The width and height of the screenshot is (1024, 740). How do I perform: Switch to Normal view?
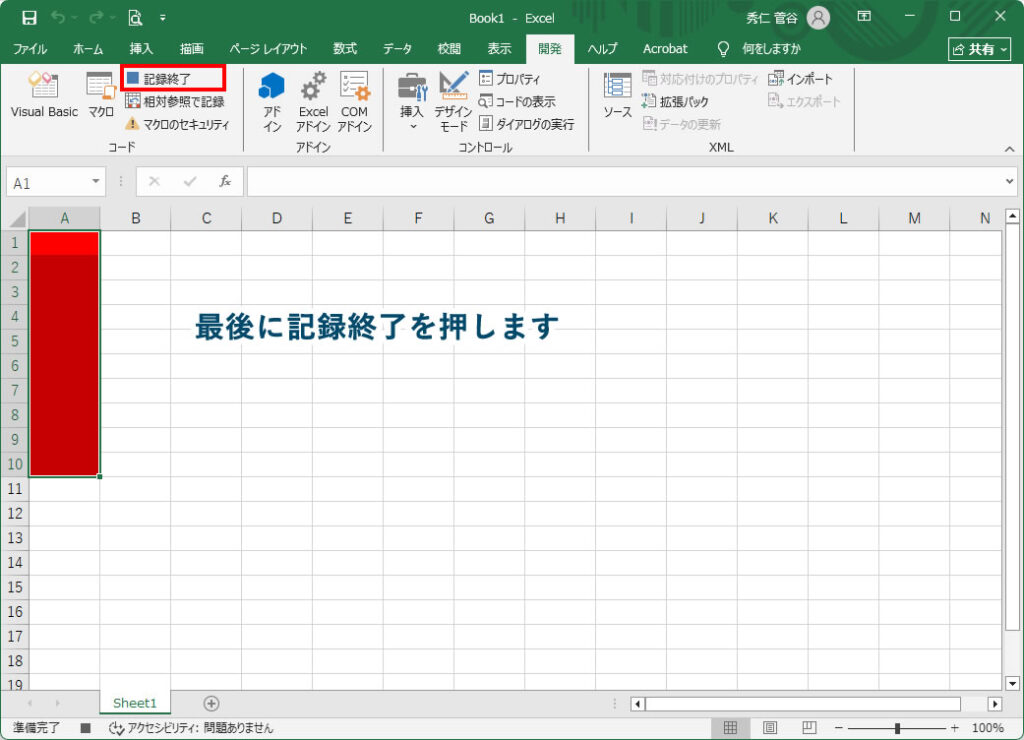click(x=730, y=728)
